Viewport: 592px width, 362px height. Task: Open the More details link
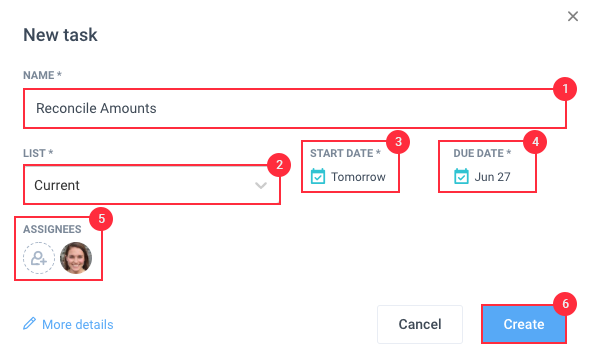(x=78, y=324)
